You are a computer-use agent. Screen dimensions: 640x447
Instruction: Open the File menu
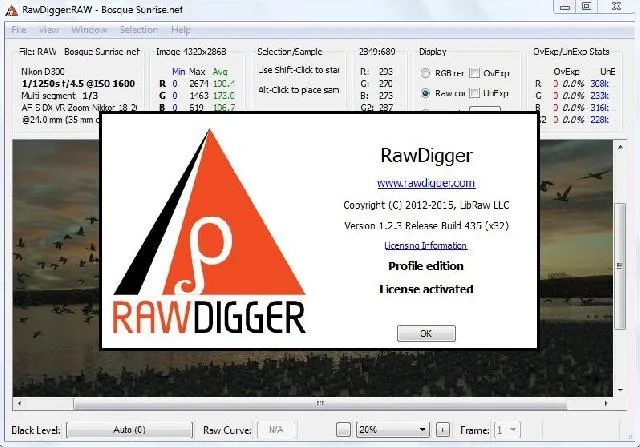[19, 30]
